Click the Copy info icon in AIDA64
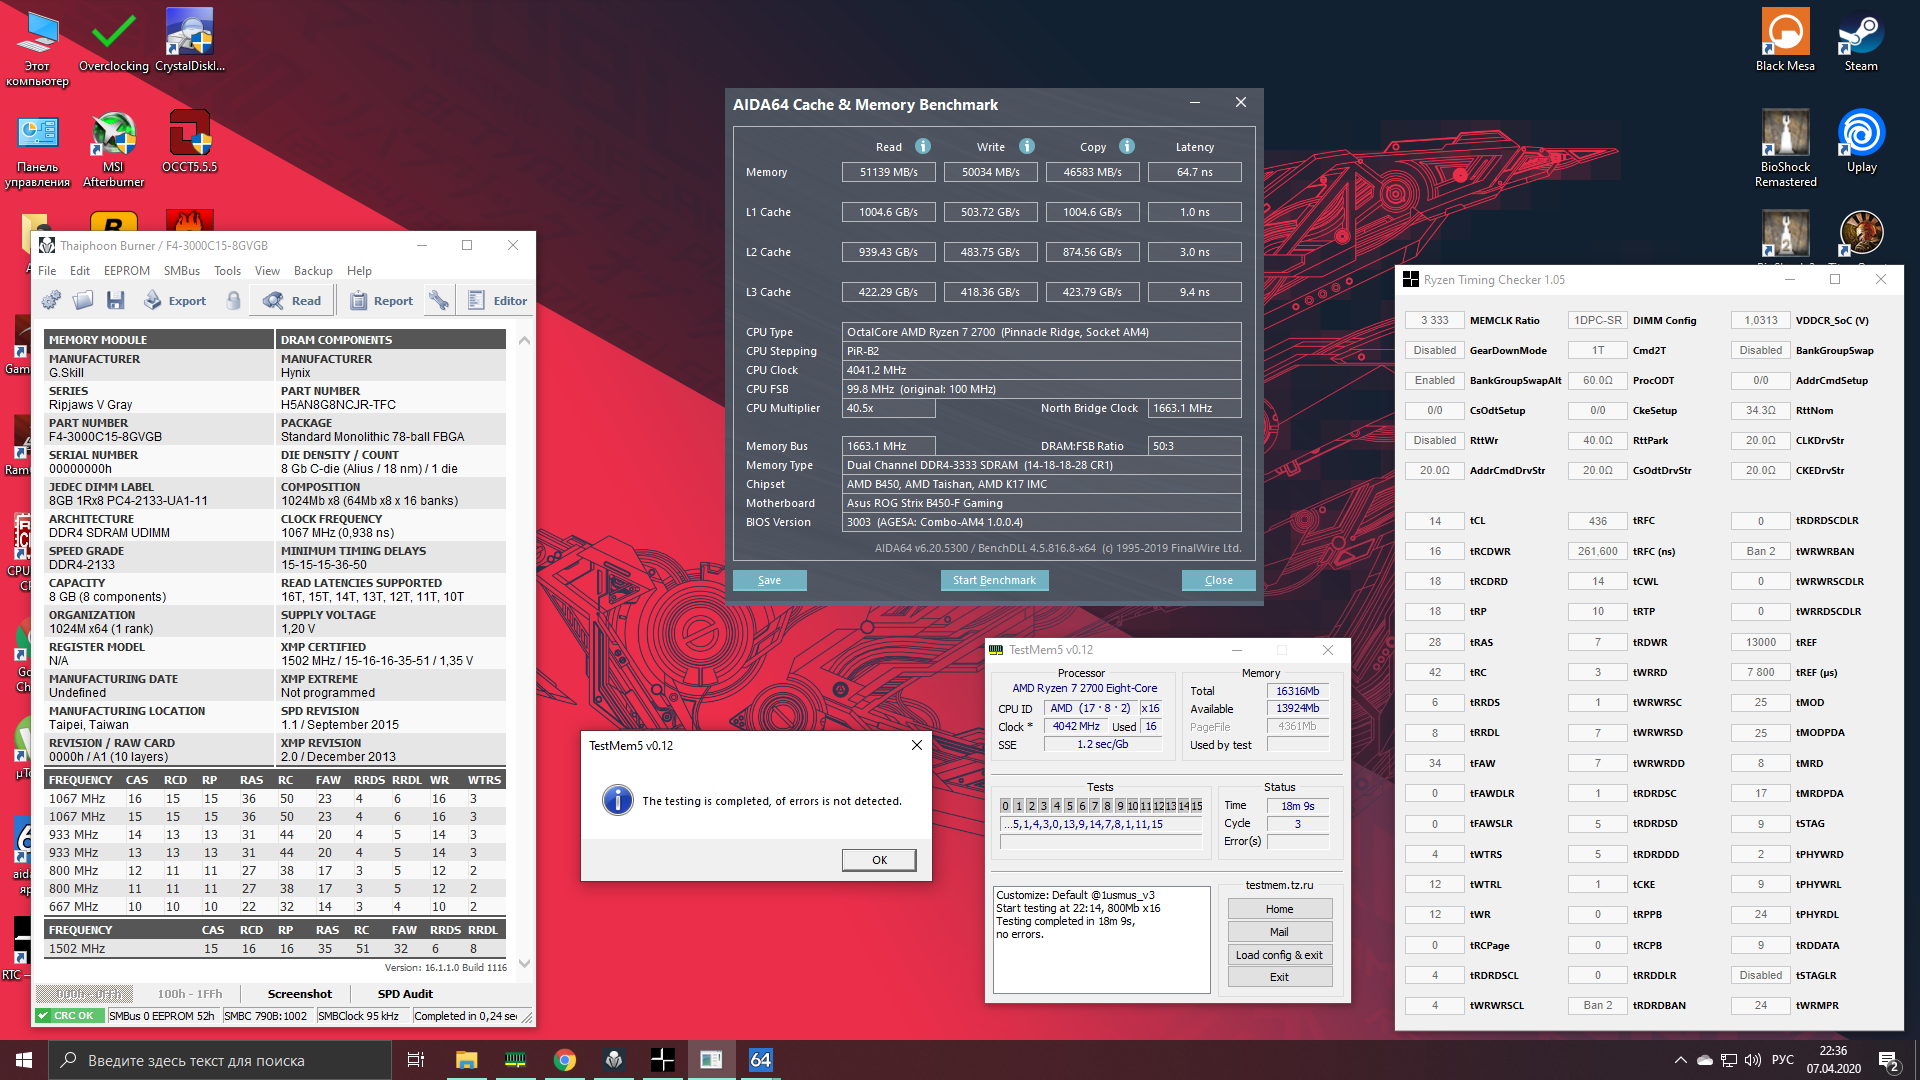The image size is (1920, 1080). pyautogui.click(x=1127, y=146)
